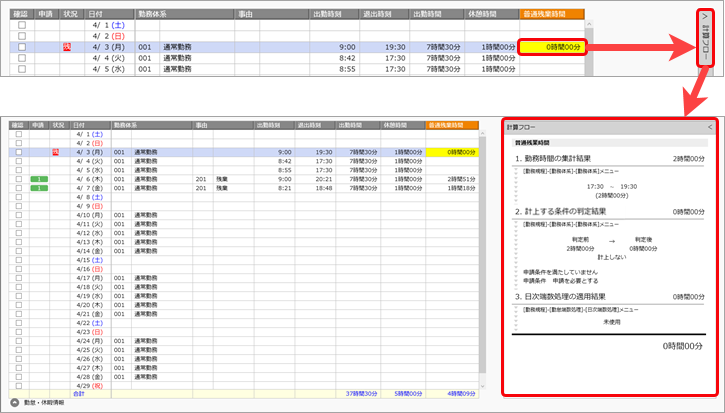
Task: Click the 勤務体系 column header in the full-month table
Action: [152, 125]
